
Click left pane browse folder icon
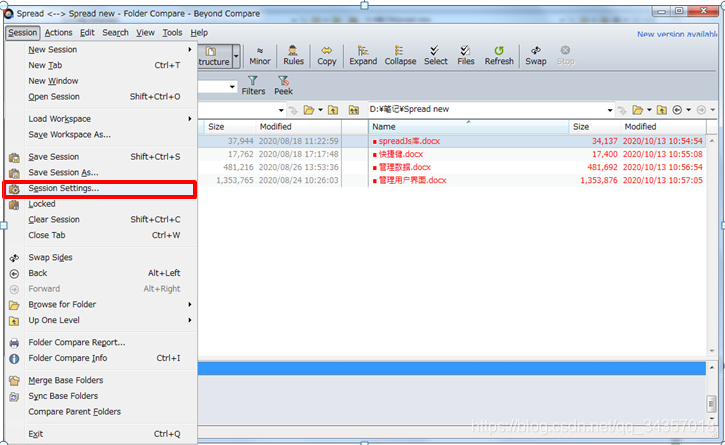[x=309, y=110]
